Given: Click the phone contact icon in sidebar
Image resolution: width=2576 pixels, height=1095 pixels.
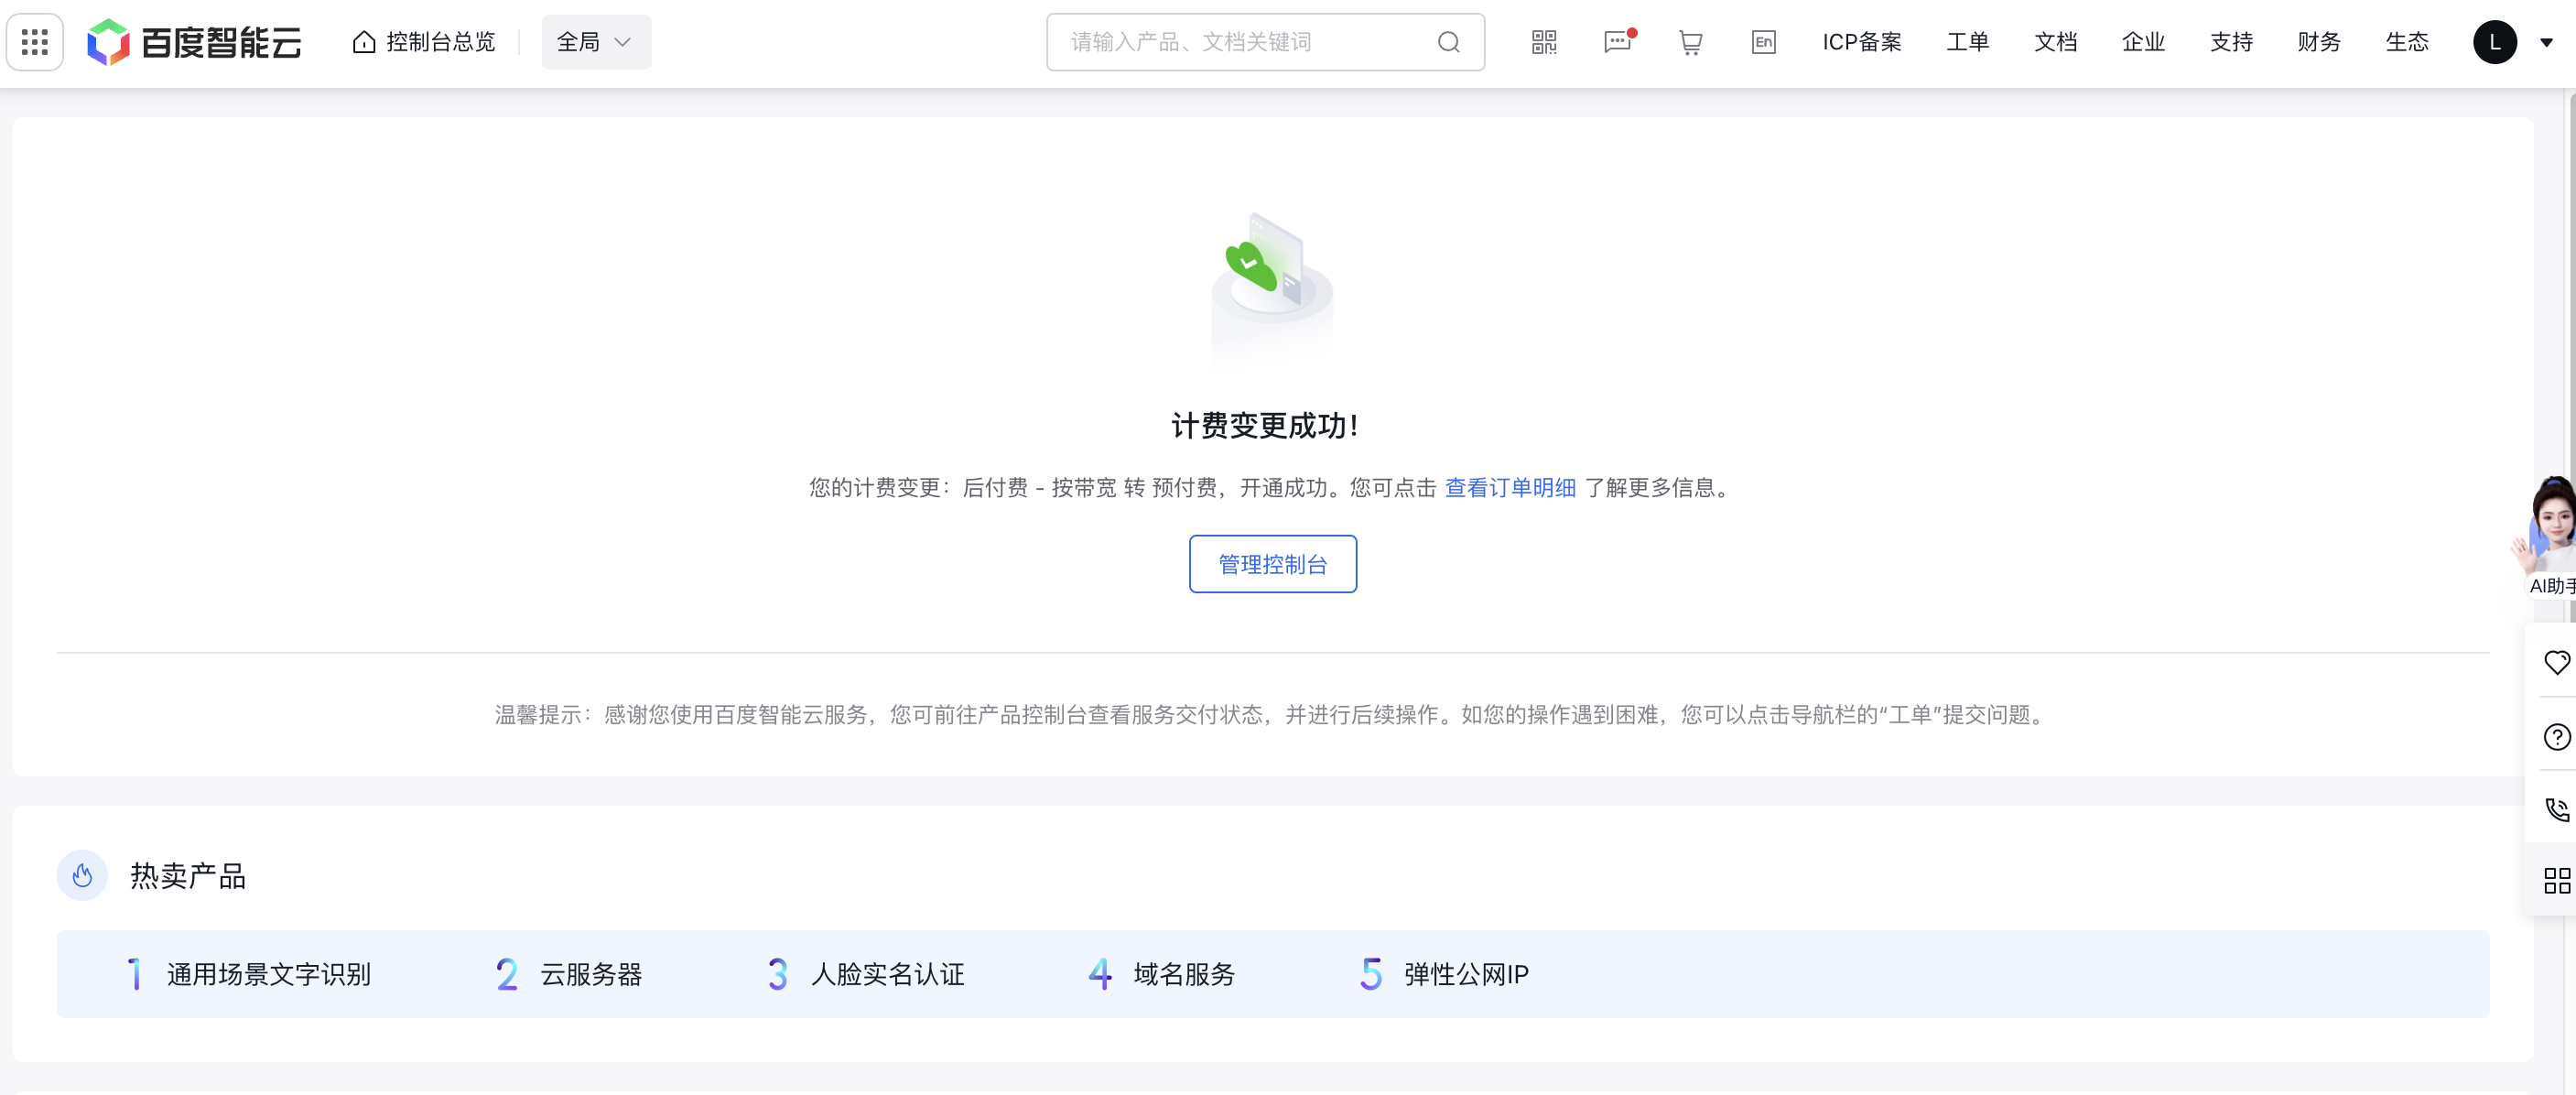Looking at the screenshot, I should (x=2558, y=810).
